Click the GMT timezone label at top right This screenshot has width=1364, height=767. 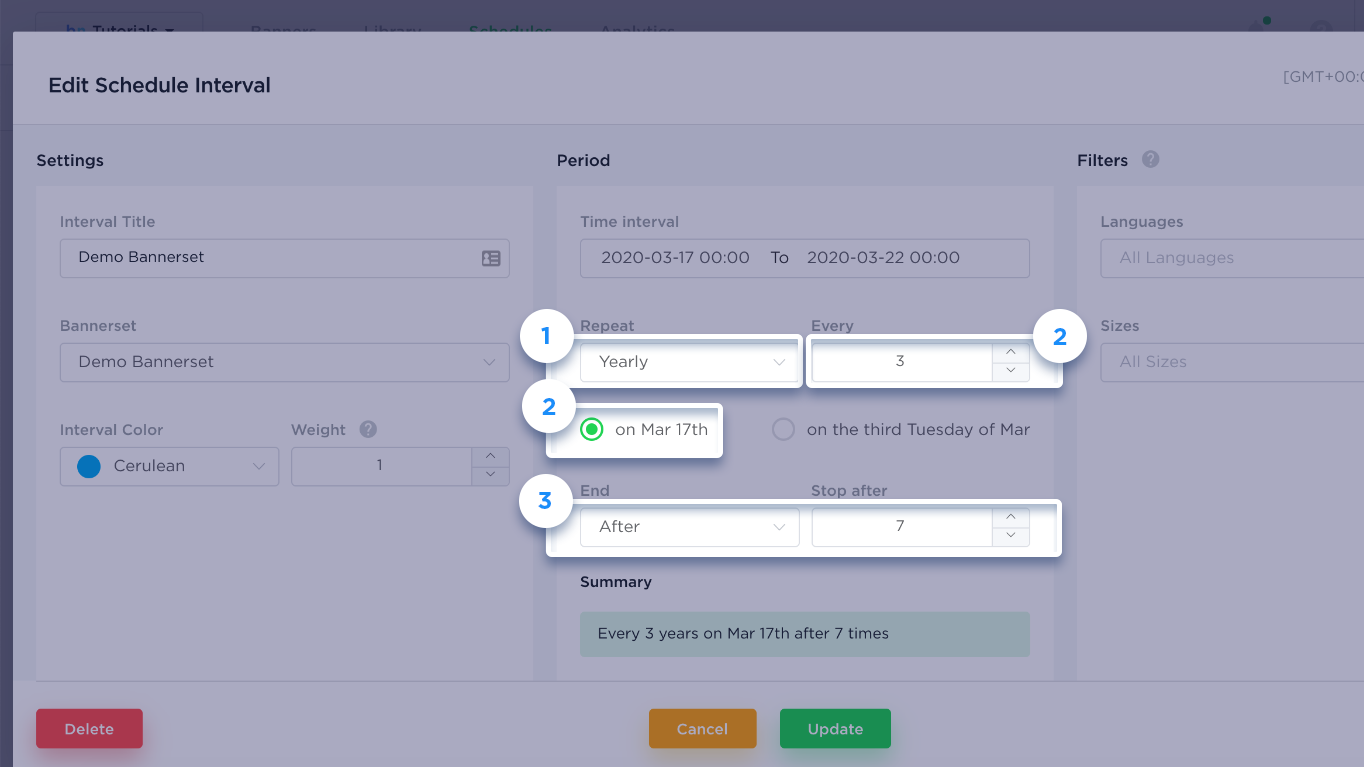(x=1323, y=77)
